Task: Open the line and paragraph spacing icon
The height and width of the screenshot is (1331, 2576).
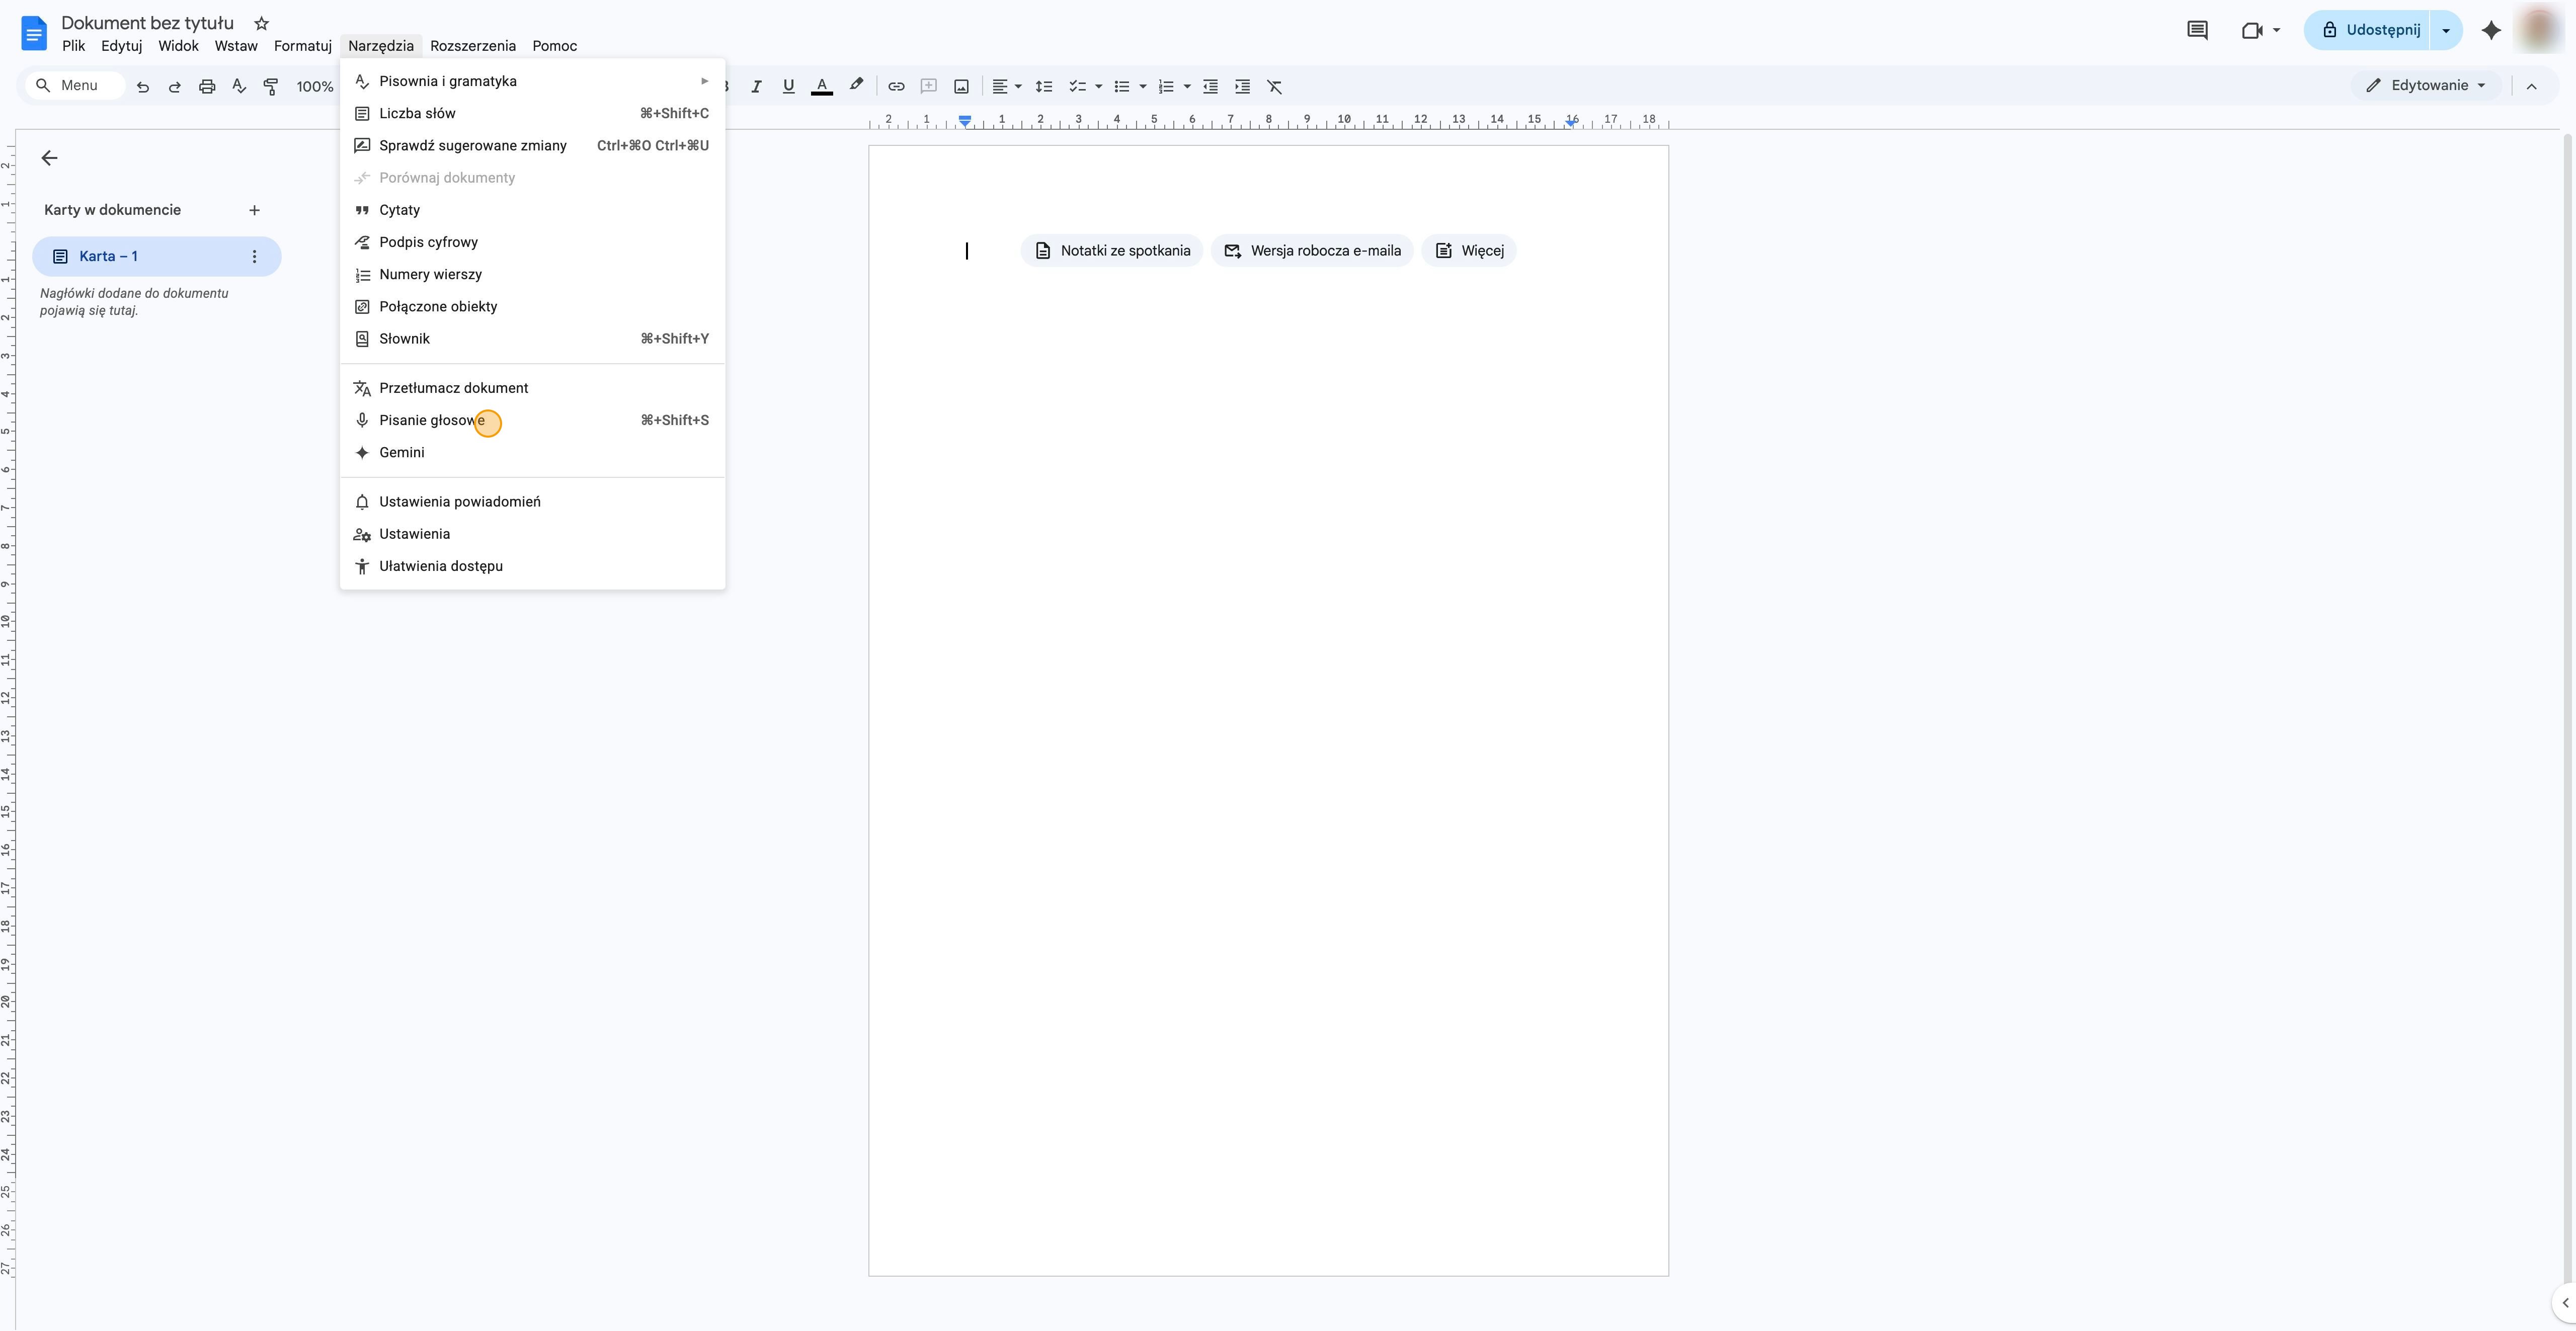Action: click(x=1044, y=87)
